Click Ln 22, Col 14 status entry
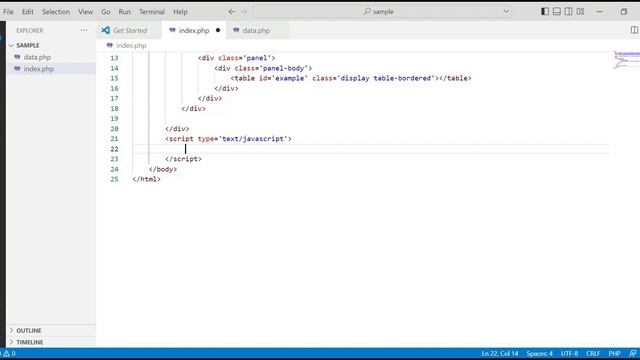Screen dimensions: 640x360 pyautogui.click(x=500, y=353)
